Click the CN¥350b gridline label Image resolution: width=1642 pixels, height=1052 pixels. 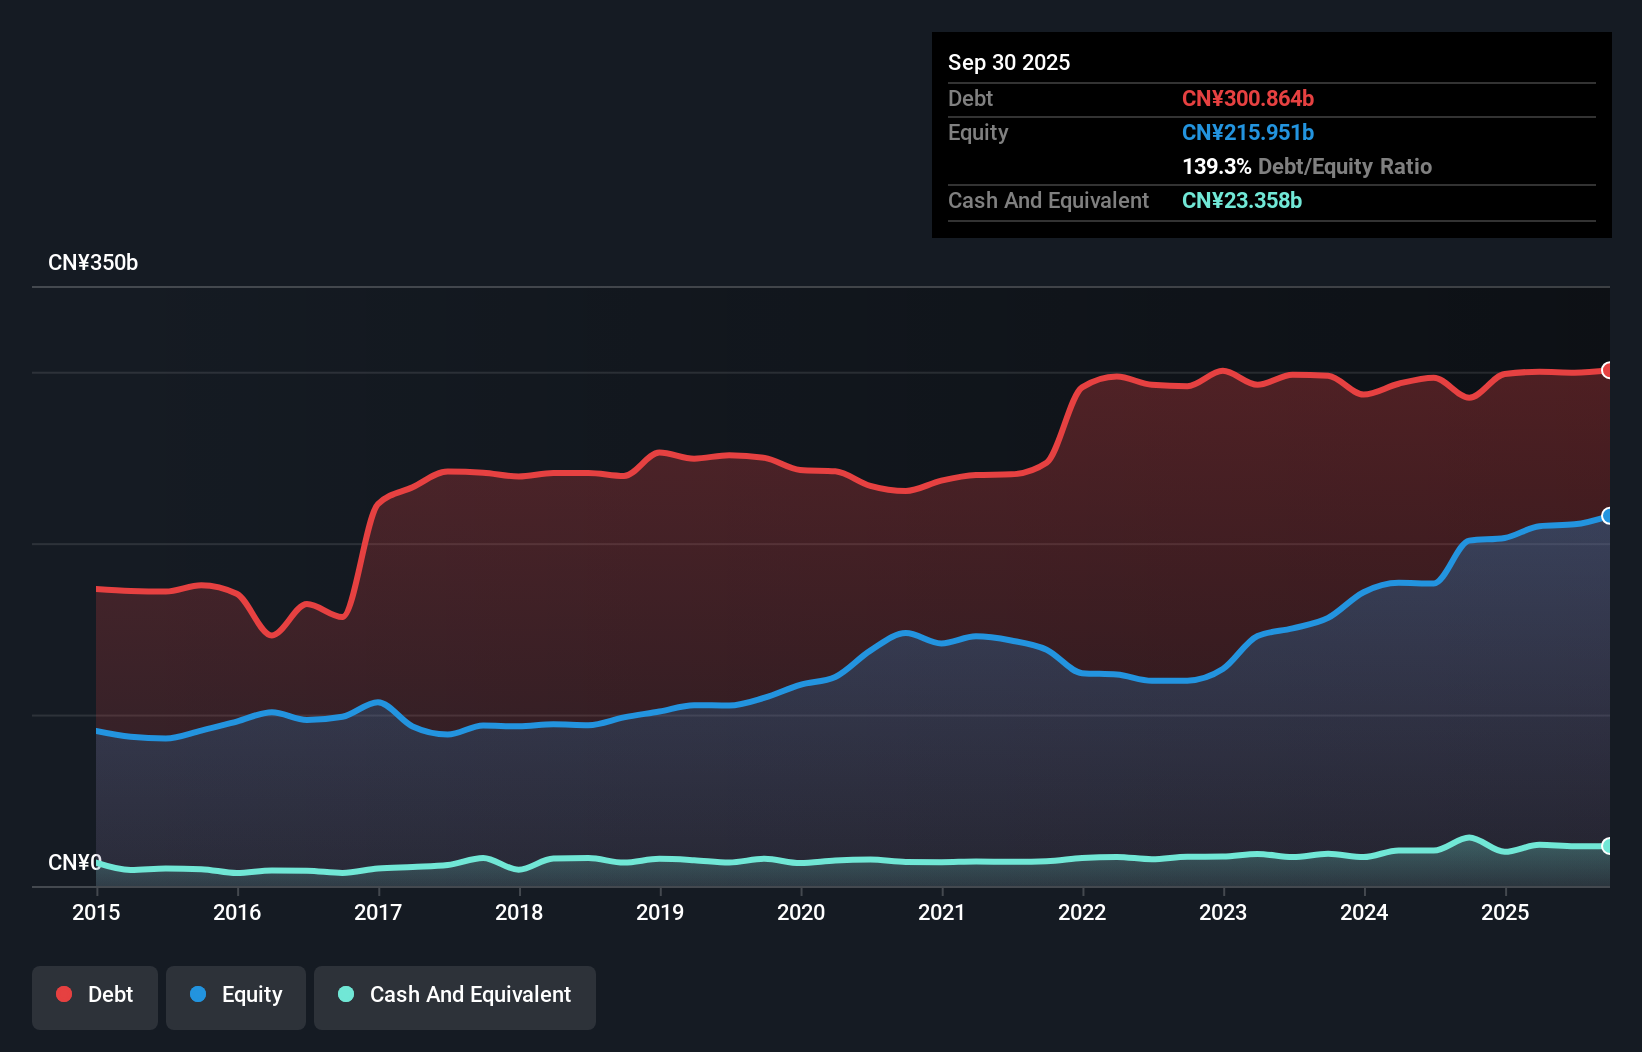94,262
